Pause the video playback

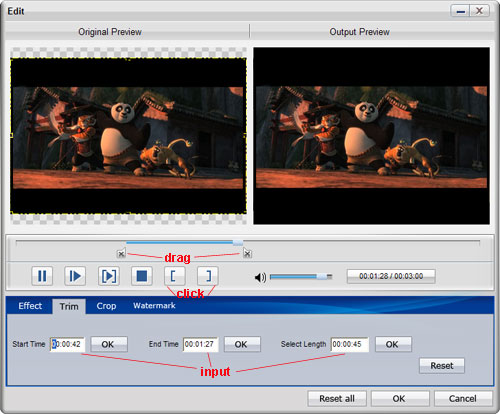42,276
